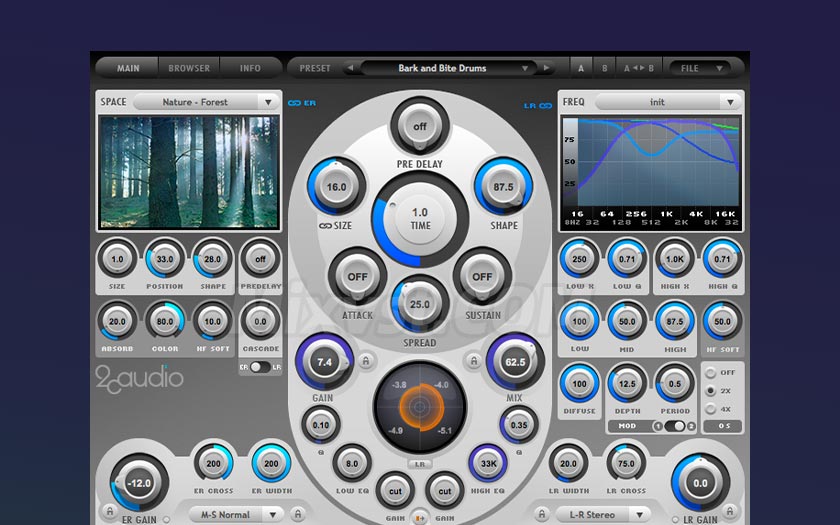Screen dimensions: 840x525
Task: Click the ER CROSS 200 knob
Action: click(213, 463)
